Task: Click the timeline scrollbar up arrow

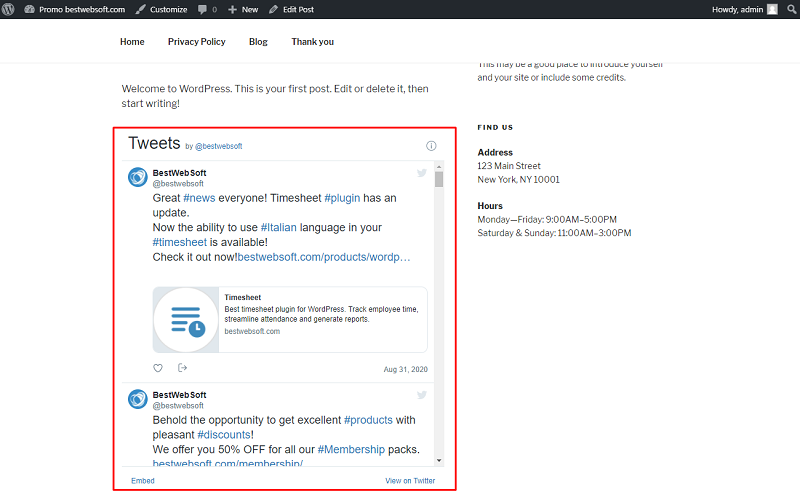Action: click(439, 166)
